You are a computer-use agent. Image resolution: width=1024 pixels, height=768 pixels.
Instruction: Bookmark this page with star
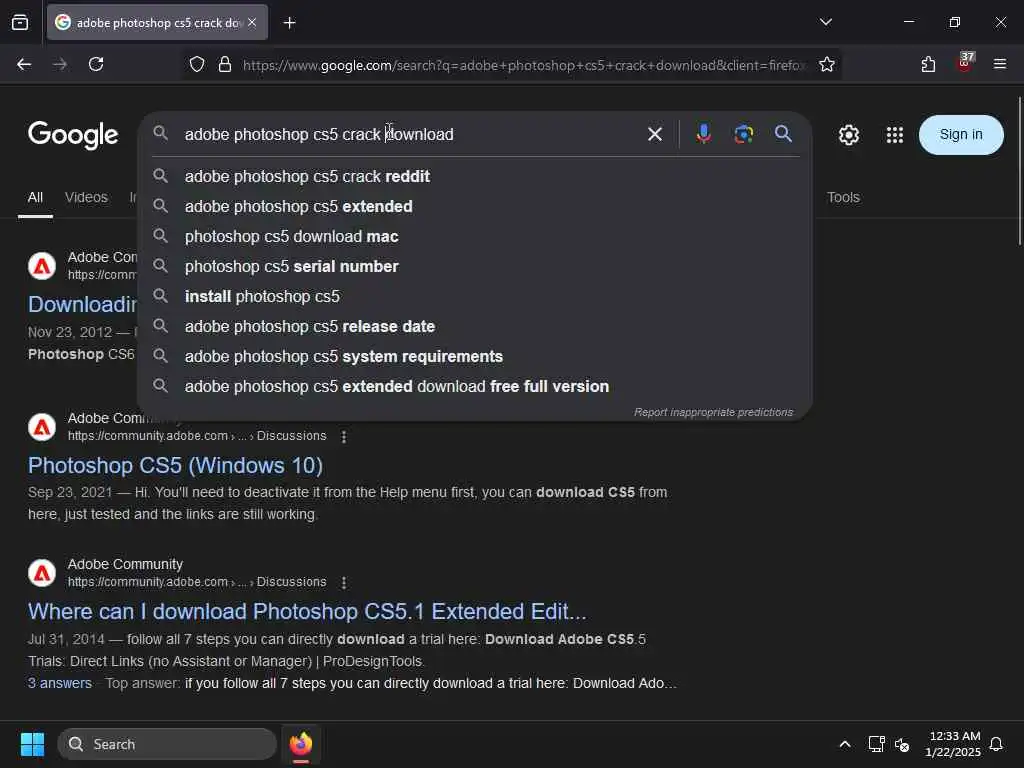pyautogui.click(x=826, y=64)
